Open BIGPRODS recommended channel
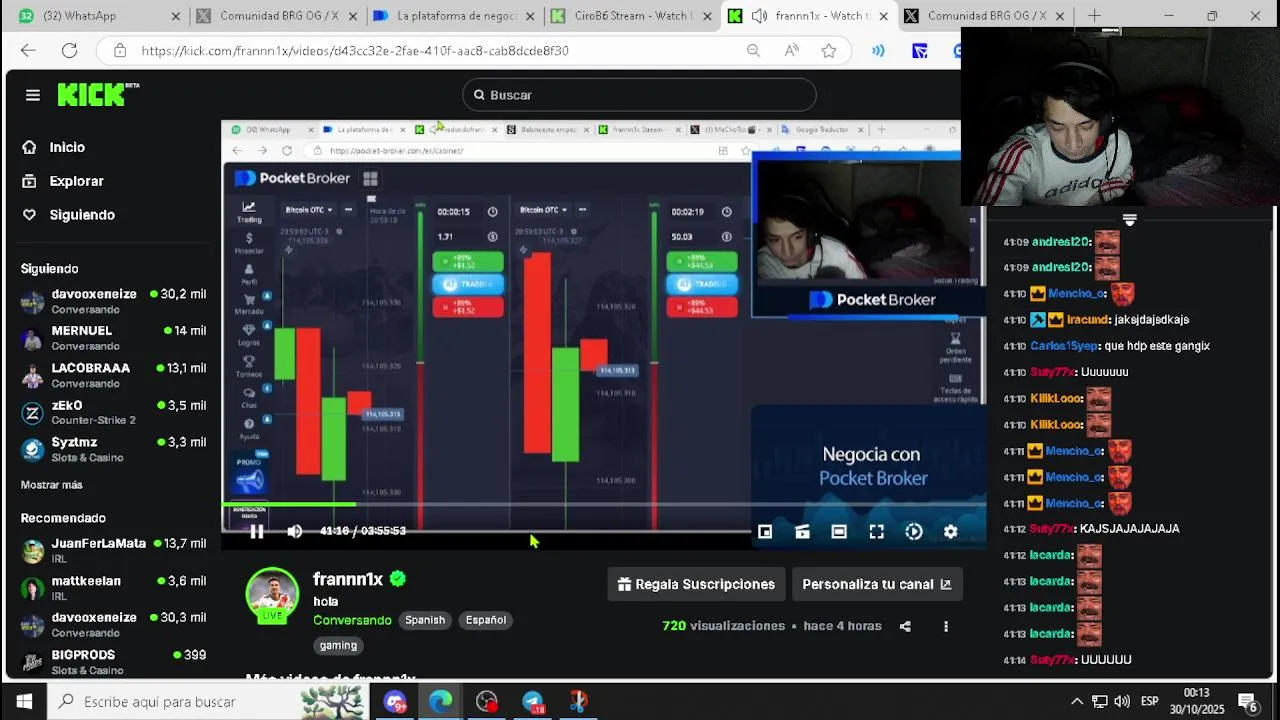 (113, 662)
